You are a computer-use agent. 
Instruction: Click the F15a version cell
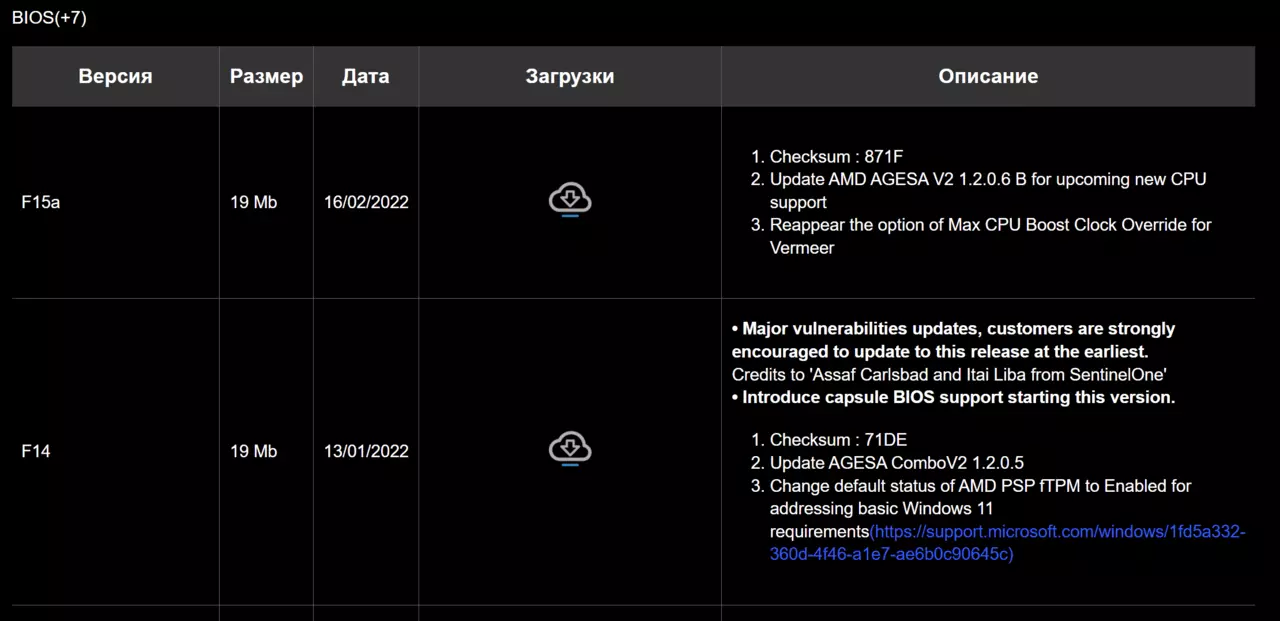(x=41, y=202)
